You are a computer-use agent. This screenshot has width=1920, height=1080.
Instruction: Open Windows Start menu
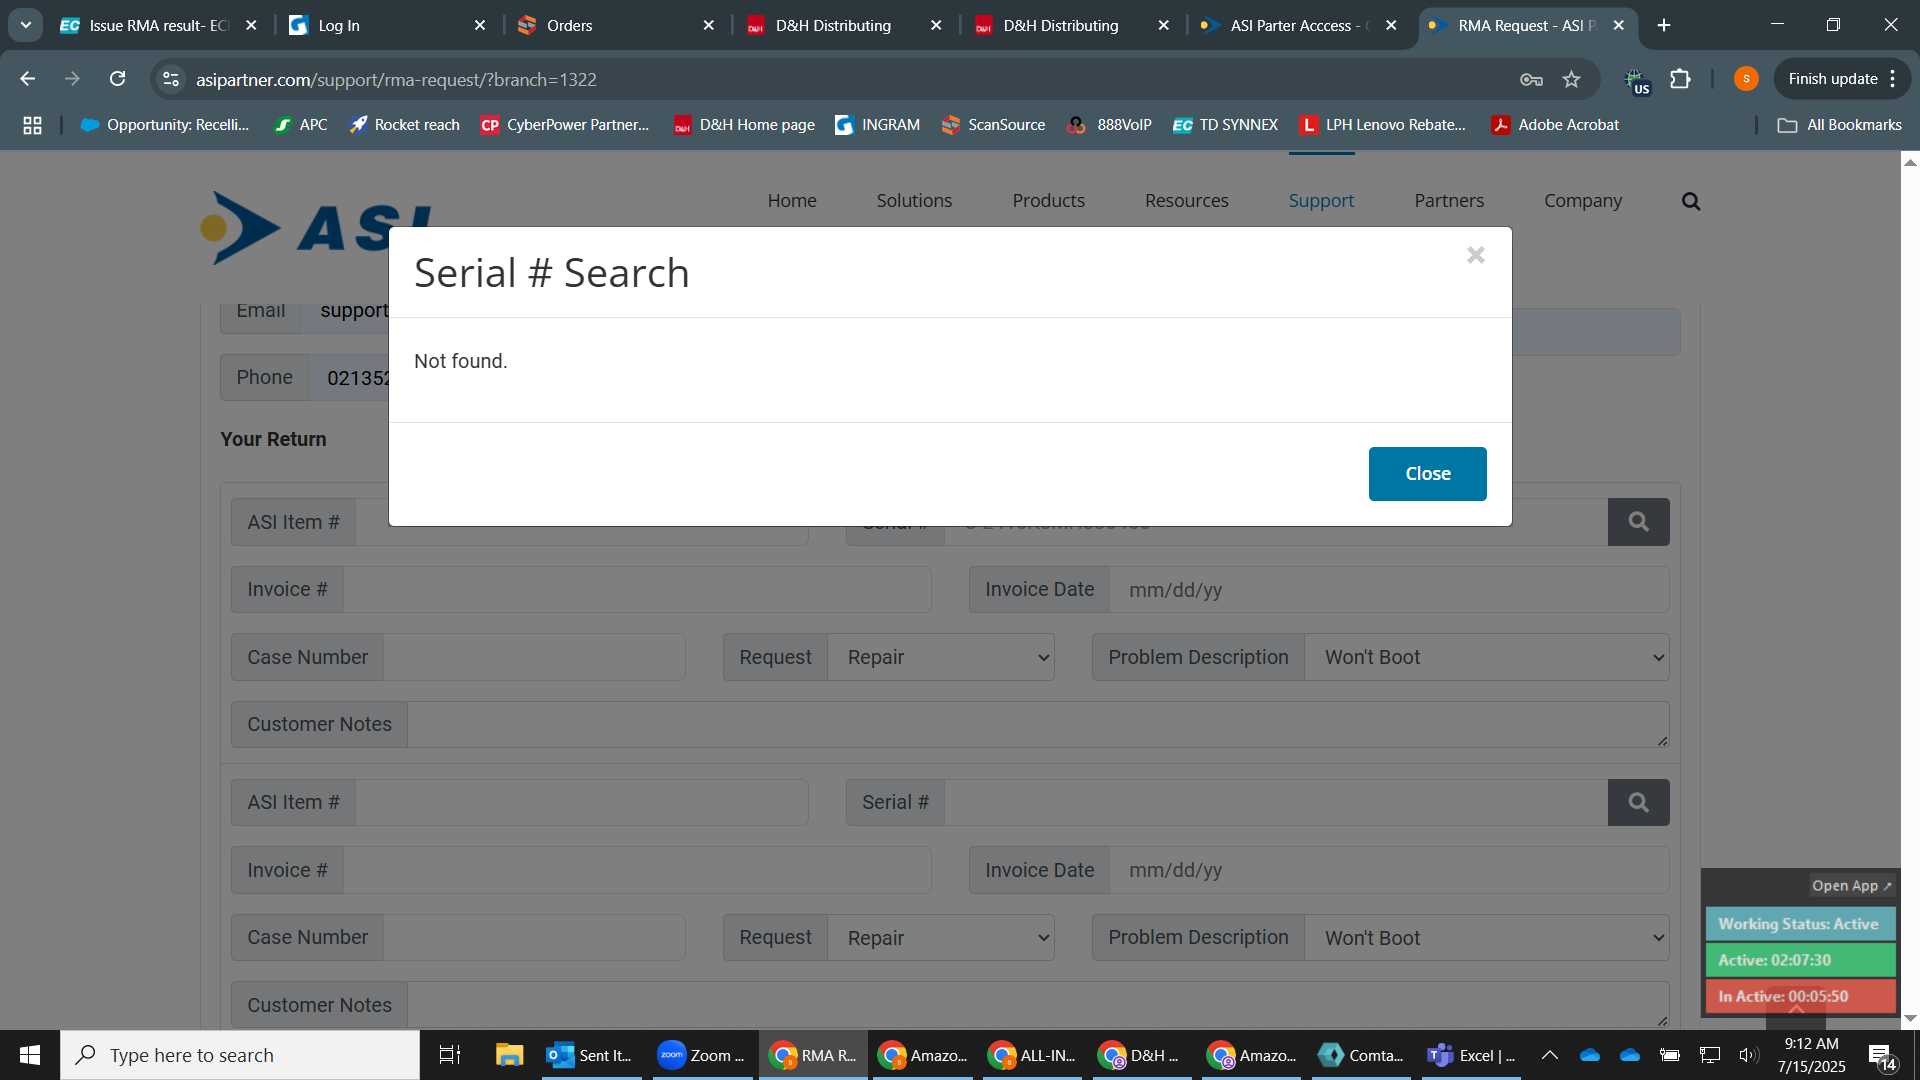point(30,1055)
